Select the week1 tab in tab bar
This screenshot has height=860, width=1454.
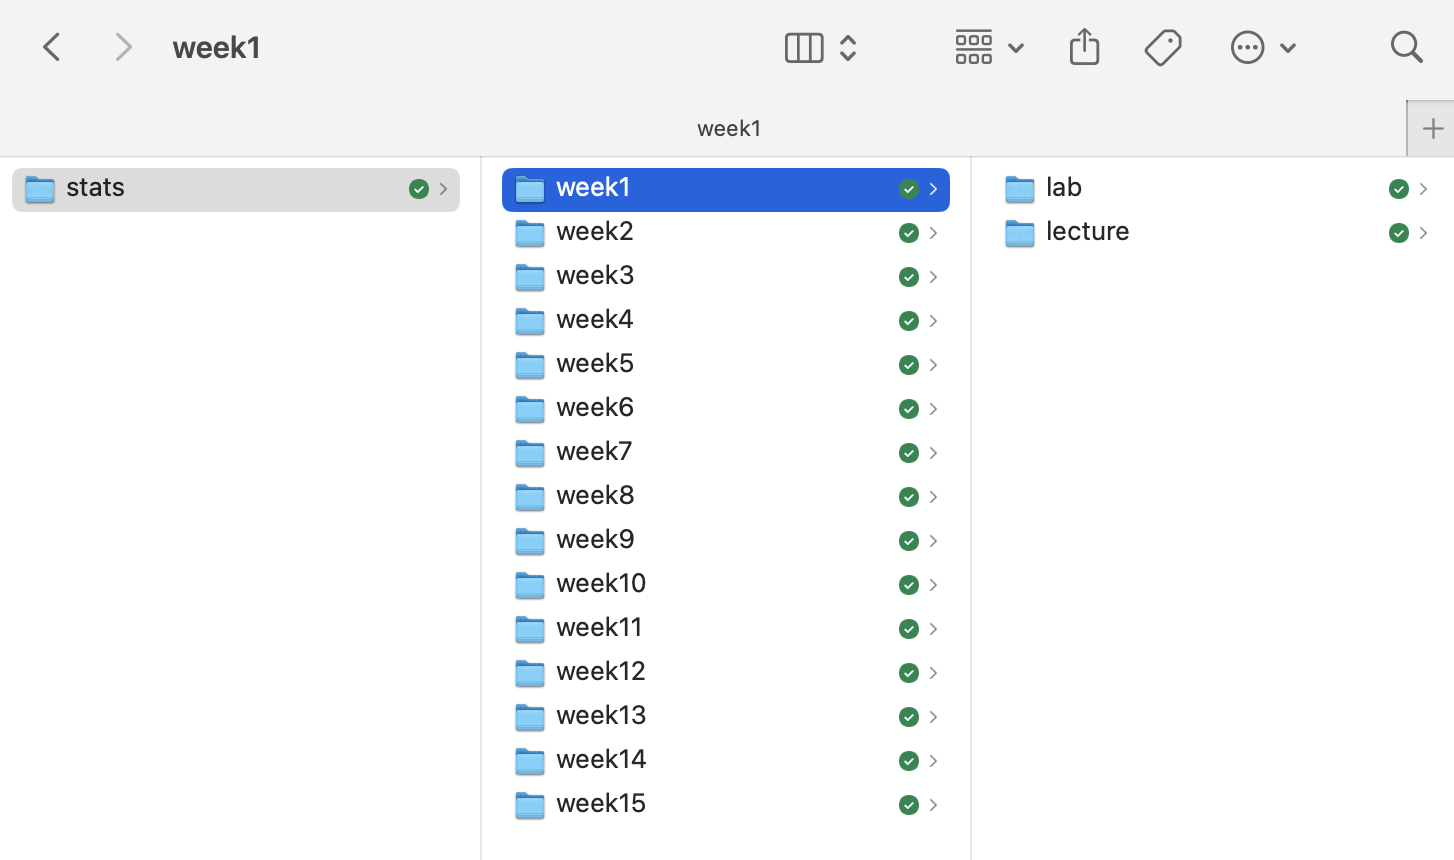pyautogui.click(x=728, y=128)
